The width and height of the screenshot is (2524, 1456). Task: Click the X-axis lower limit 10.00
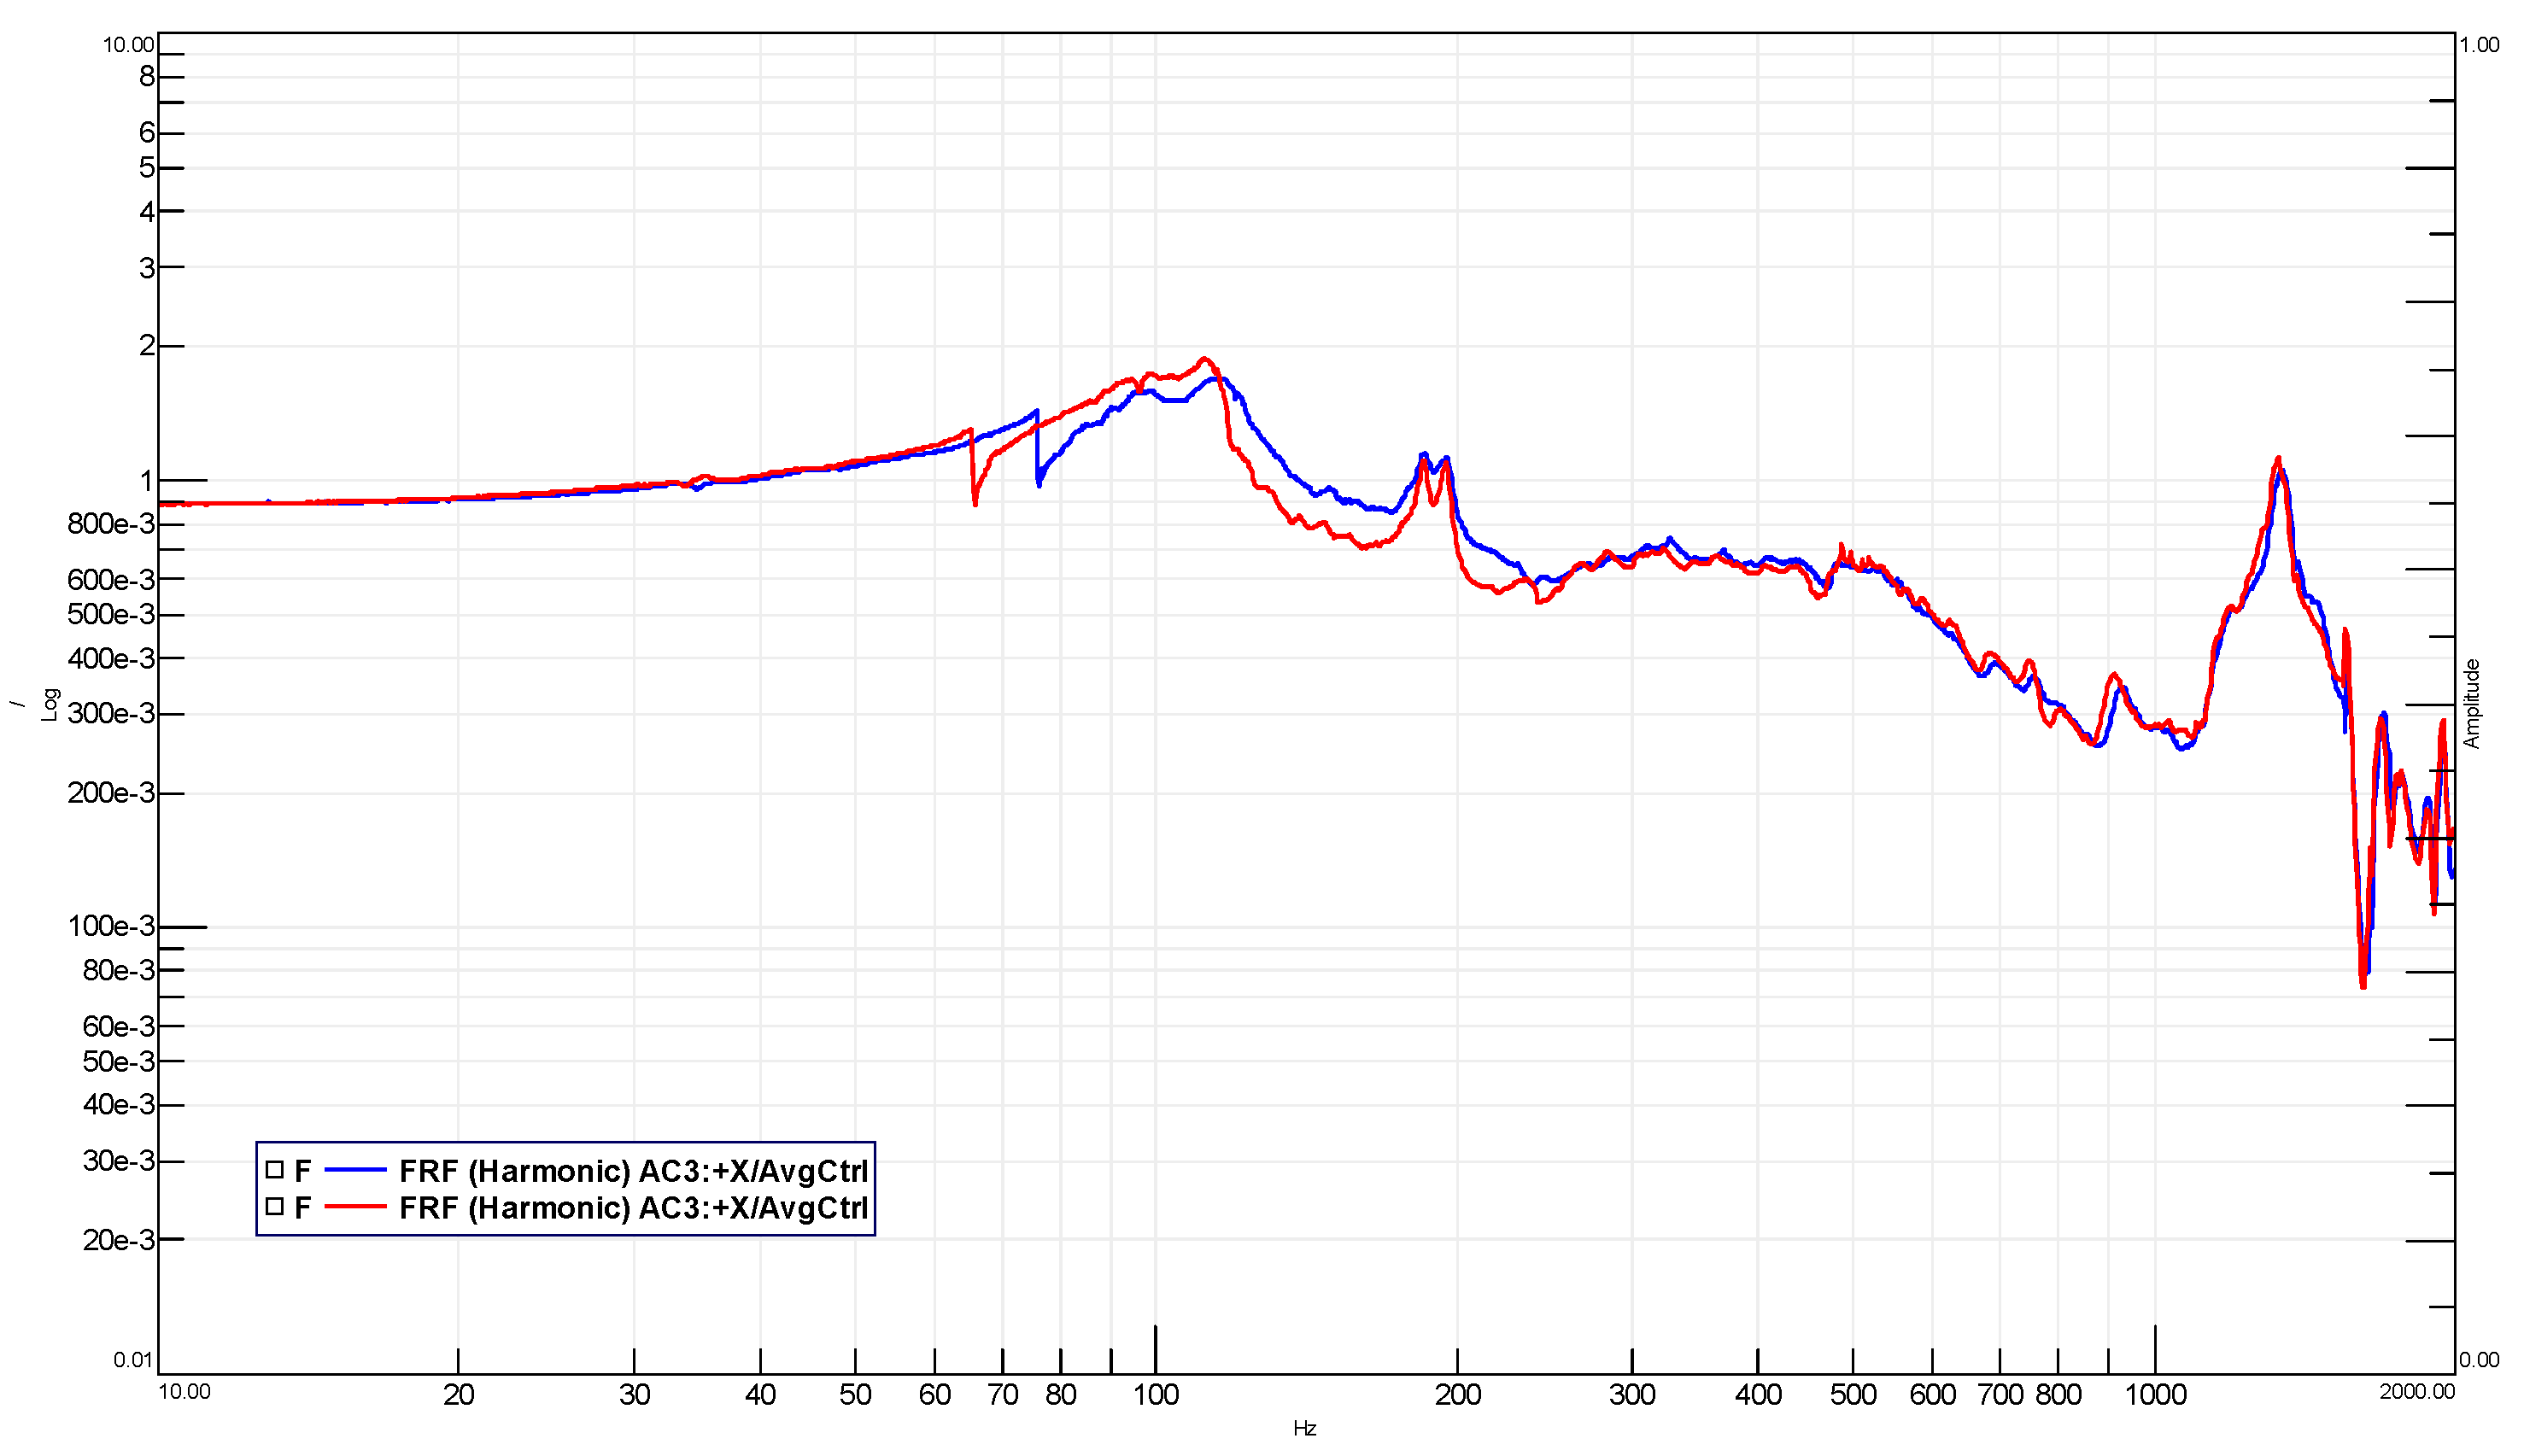pyautogui.click(x=185, y=1392)
